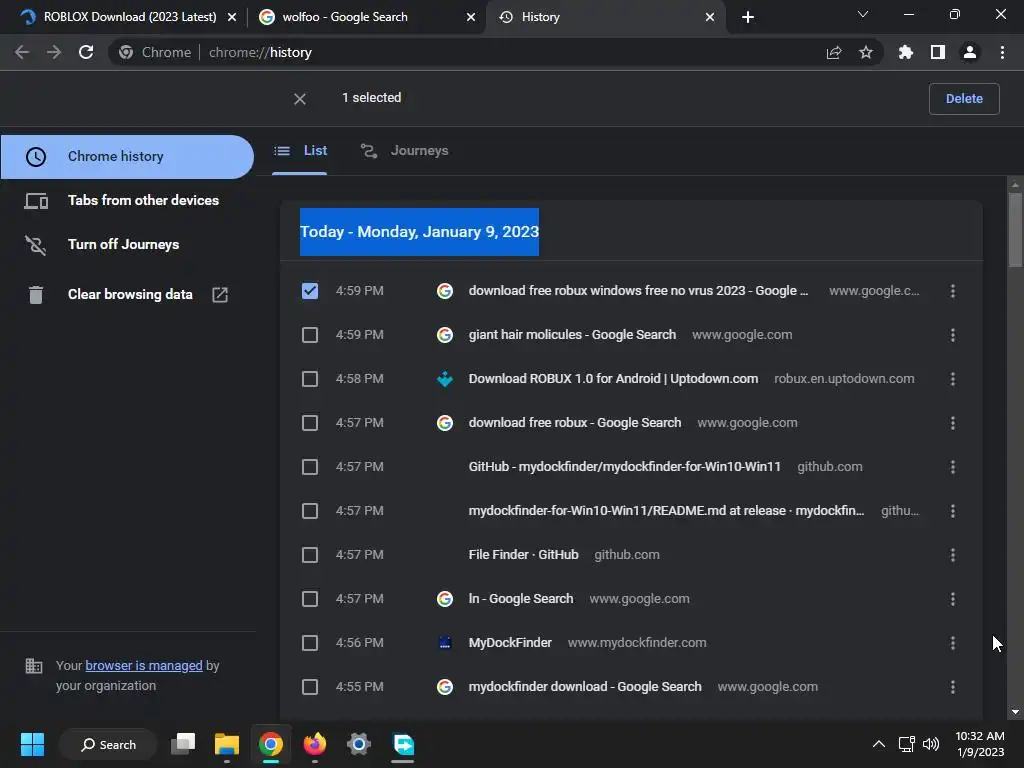Click the clock icon beside Chrome history

click(36, 157)
